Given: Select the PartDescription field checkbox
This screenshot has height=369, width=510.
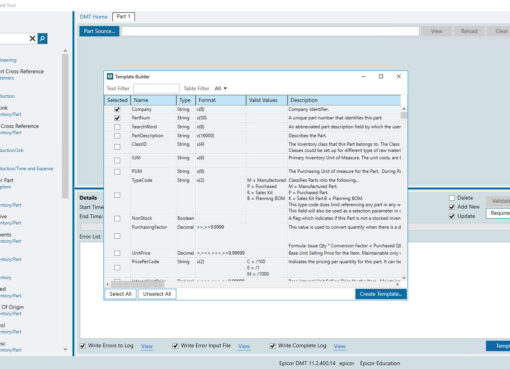Looking at the screenshot, I should 117,136.
